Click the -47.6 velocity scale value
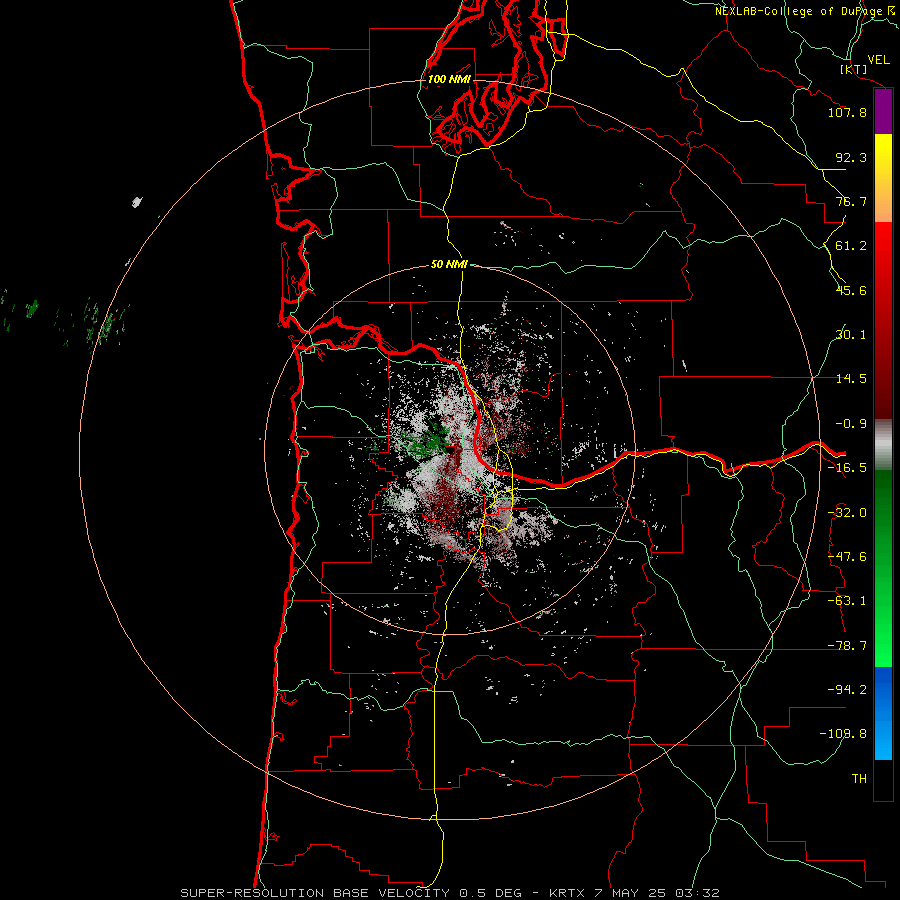Viewport: 900px width, 900px height. [847, 557]
